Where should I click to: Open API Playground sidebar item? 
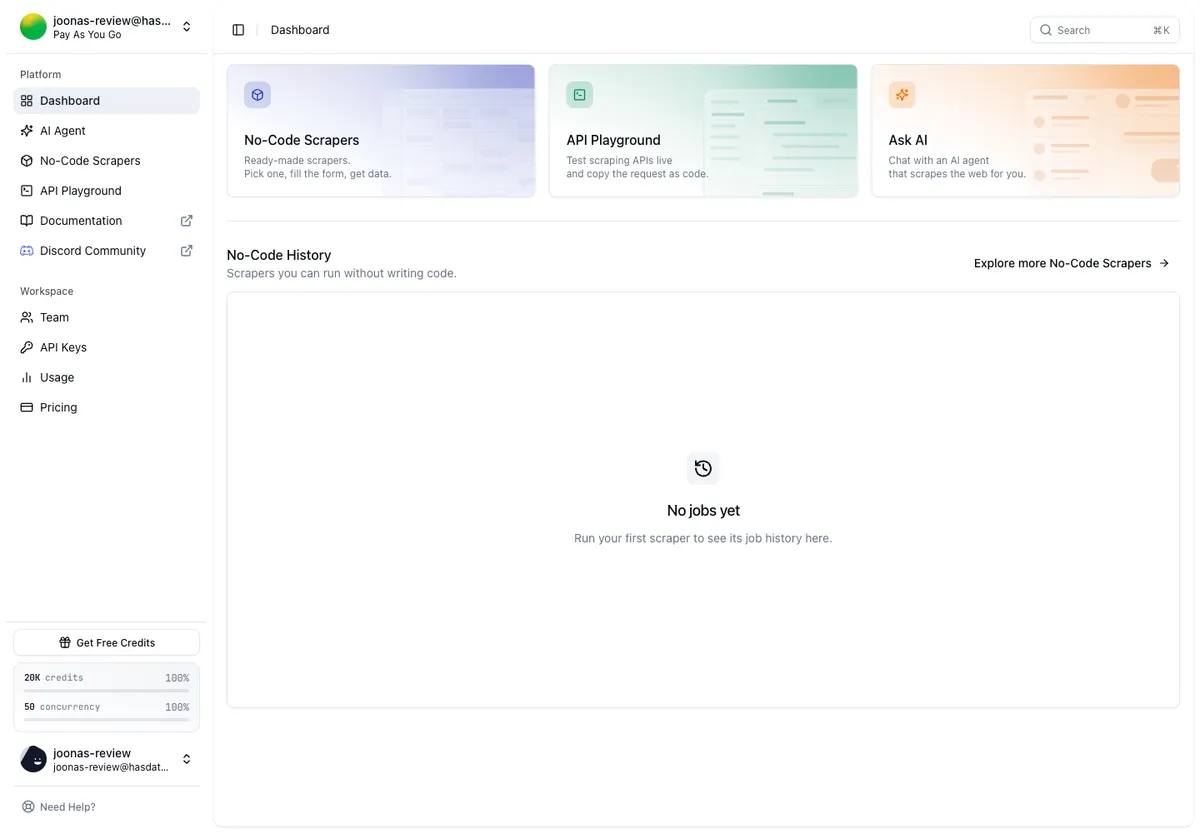pyautogui.click(x=106, y=191)
